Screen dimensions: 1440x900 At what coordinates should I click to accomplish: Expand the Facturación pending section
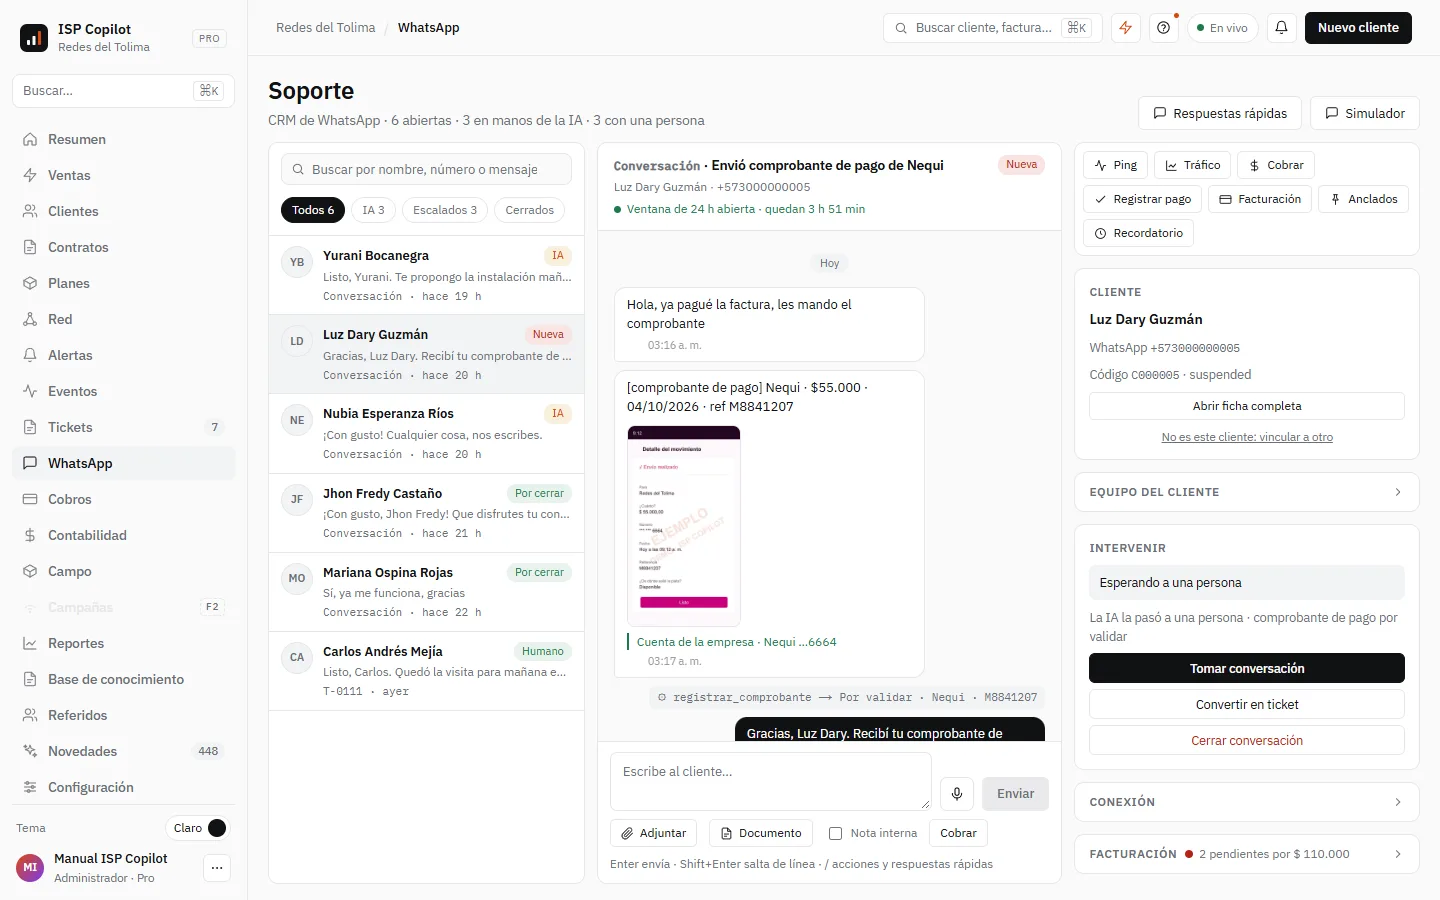1247,854
